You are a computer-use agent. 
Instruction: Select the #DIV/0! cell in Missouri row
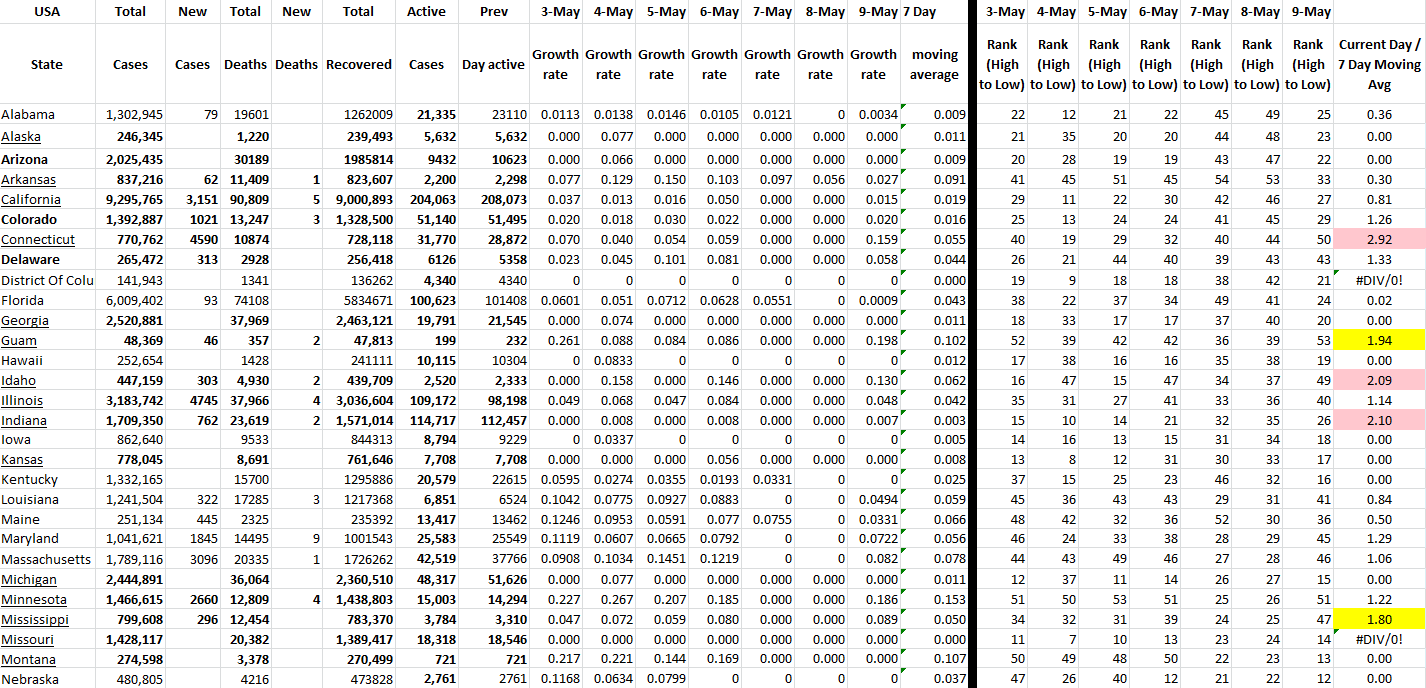pyautogui.click(x=1380, y=639)
